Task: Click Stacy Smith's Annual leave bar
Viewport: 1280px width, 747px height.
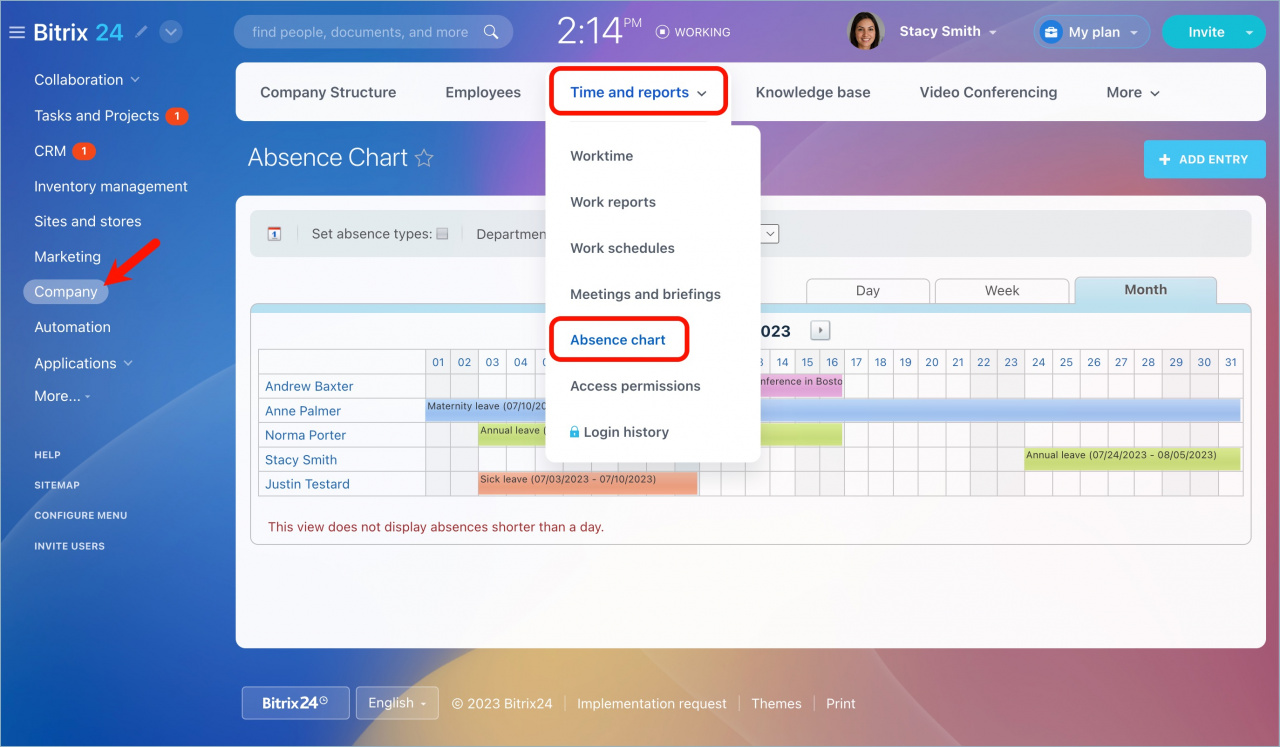Action: pos(1132,458)
